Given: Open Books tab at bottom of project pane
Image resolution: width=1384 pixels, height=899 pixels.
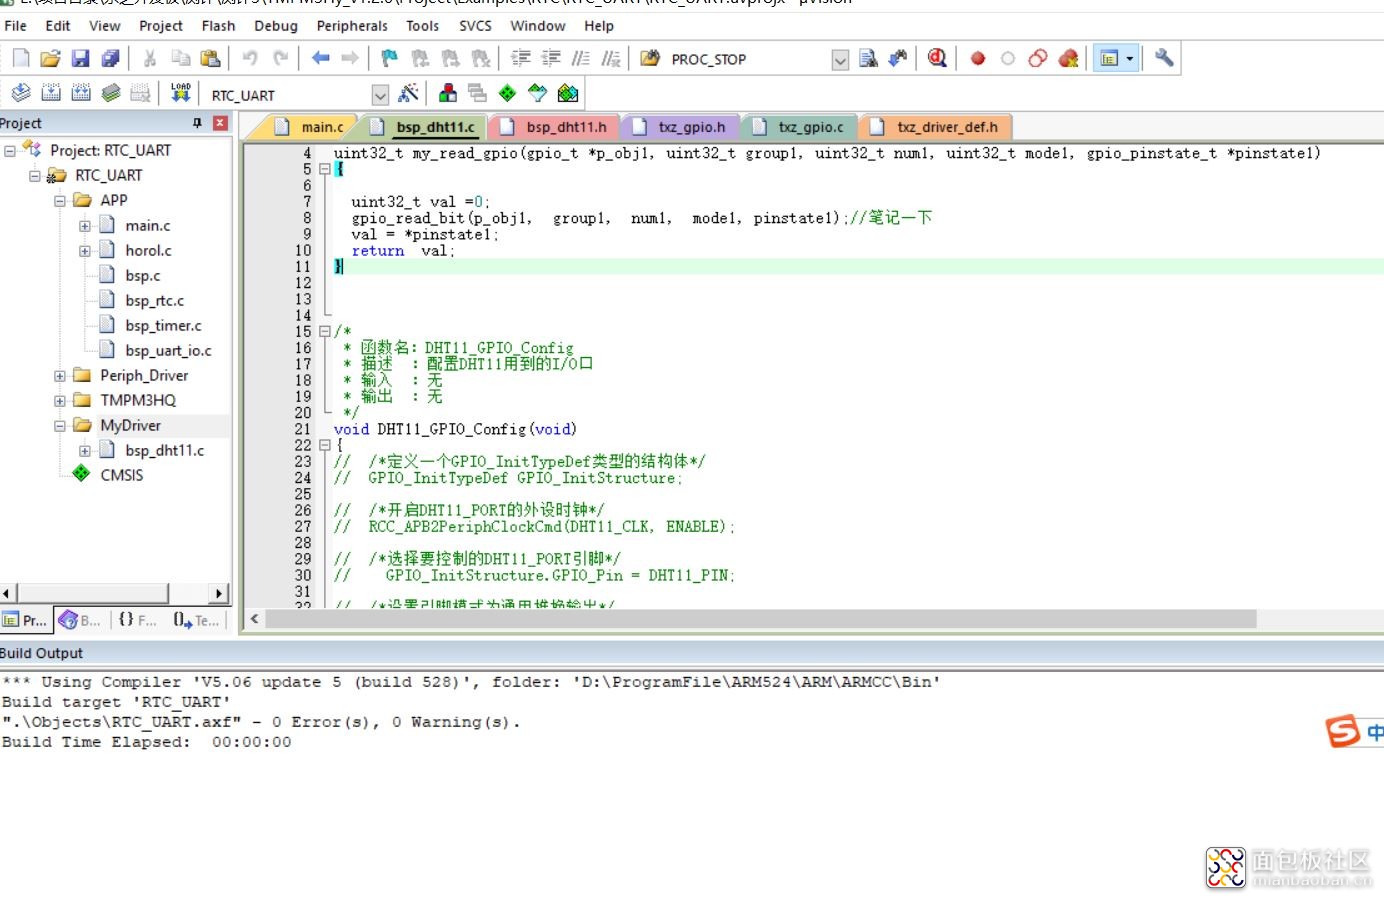Looking at the screenshot, I should coord(79,620).
